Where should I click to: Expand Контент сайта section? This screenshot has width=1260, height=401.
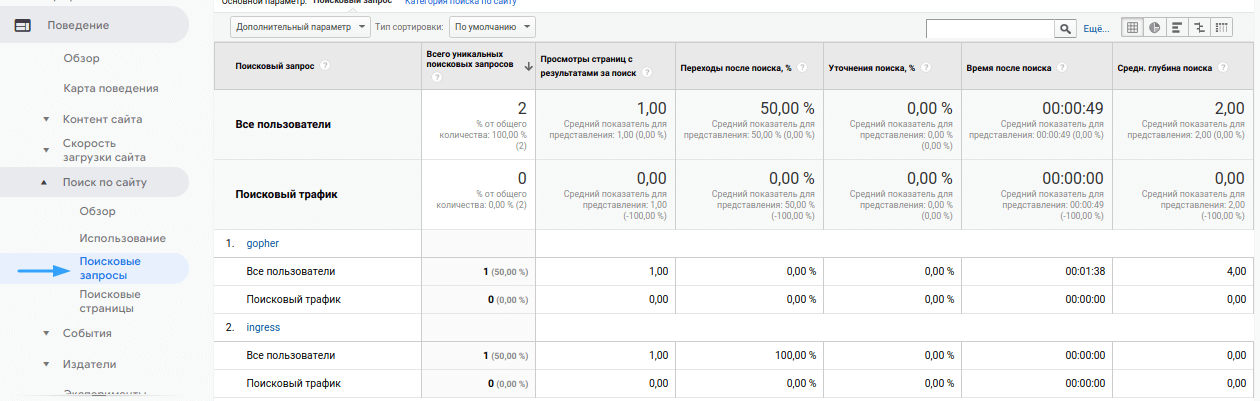point(45,120)
